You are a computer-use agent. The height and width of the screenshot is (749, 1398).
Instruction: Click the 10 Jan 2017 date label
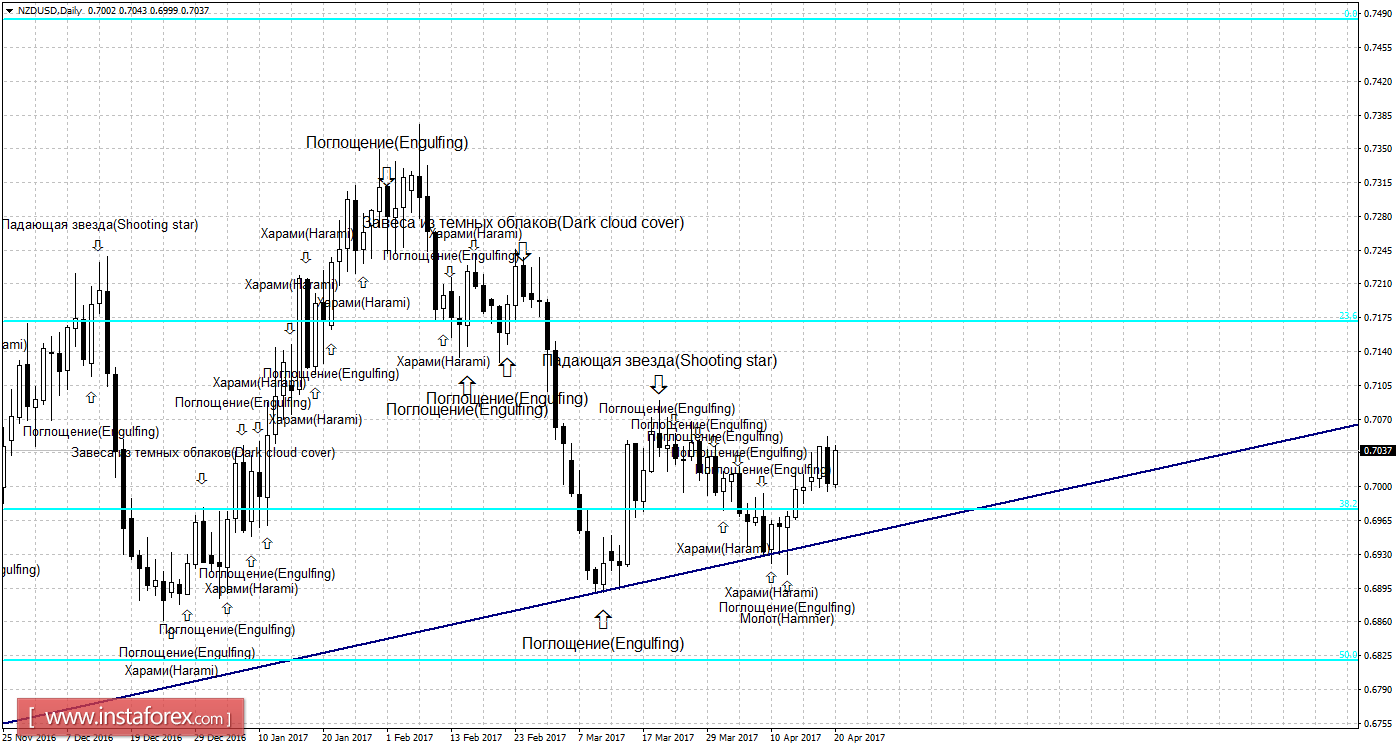point(283,738)
